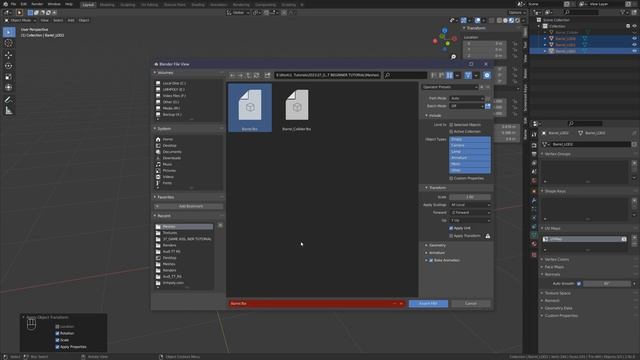
Task: Select the Select Box tool in viewport toolbar
Action: 9,32
